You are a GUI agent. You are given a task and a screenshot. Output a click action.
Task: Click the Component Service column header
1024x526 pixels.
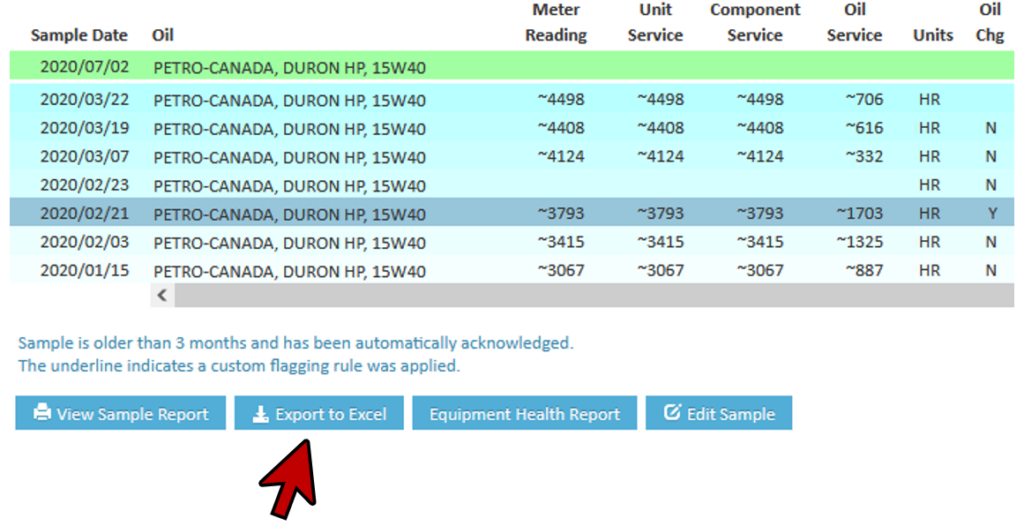click(x=755, y=23)
